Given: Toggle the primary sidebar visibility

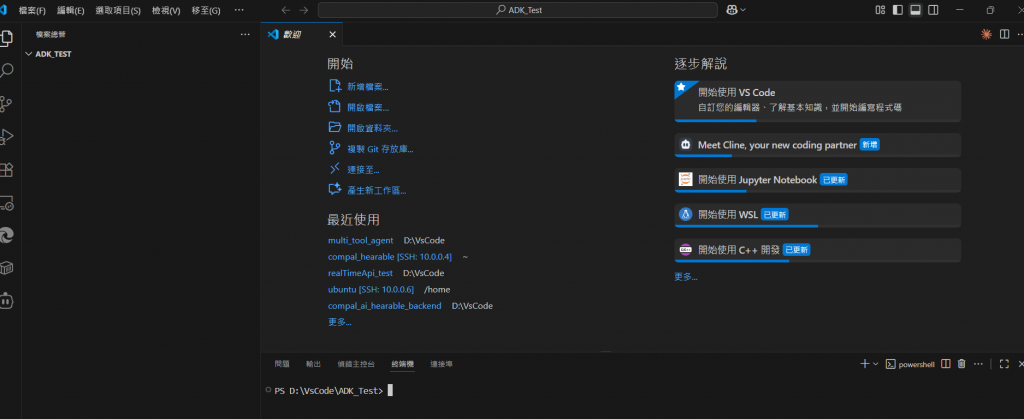Looking at the screenshot, I should [x=898, y=10].
